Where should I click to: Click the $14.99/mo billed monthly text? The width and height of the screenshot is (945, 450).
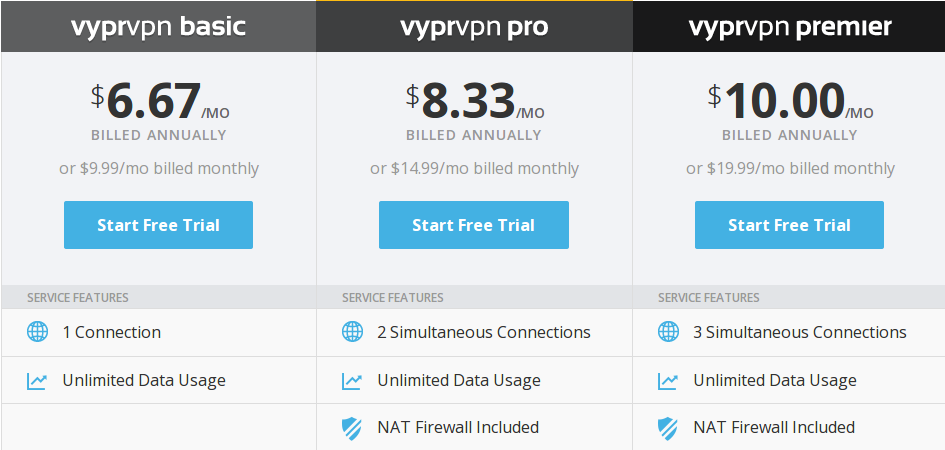pos(474,169)
